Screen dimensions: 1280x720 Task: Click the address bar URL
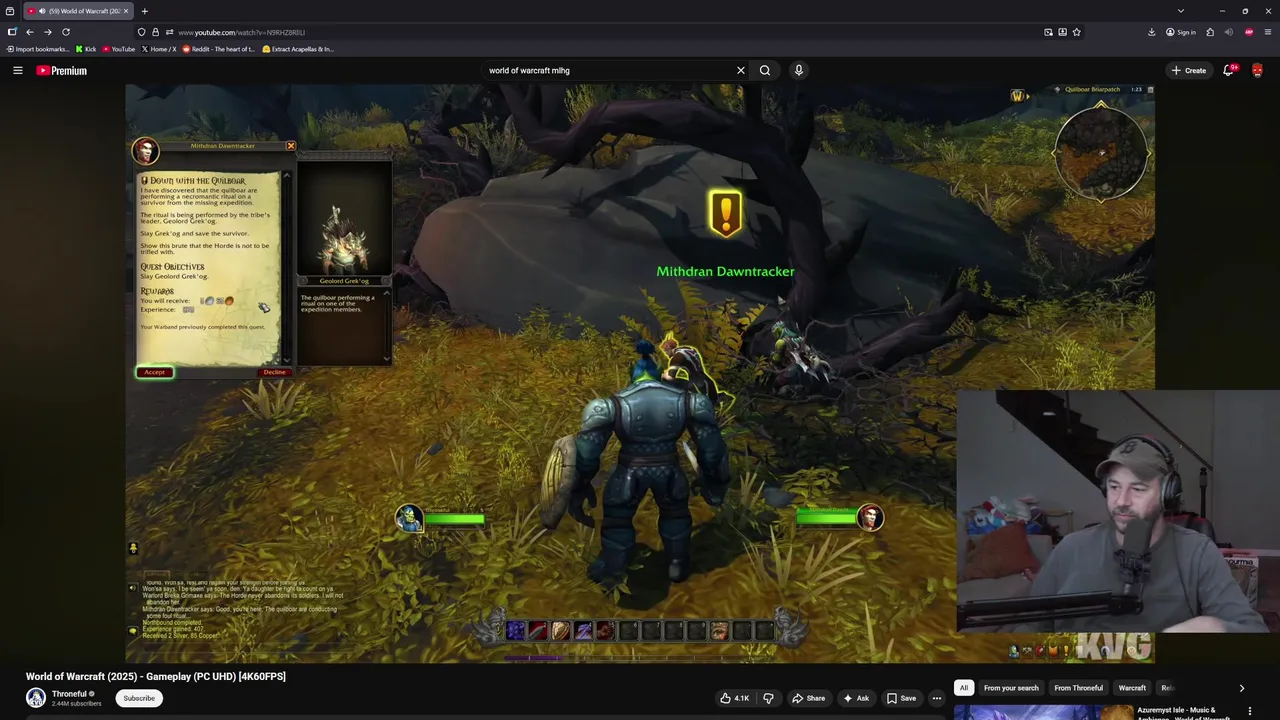(x=241, y=32)
